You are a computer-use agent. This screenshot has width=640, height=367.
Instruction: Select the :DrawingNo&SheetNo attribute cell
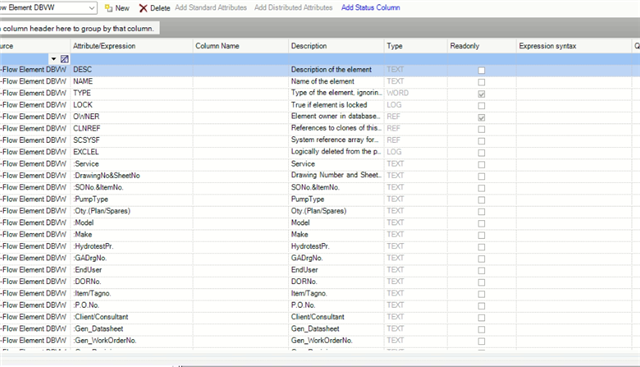(x=132, y=176)
